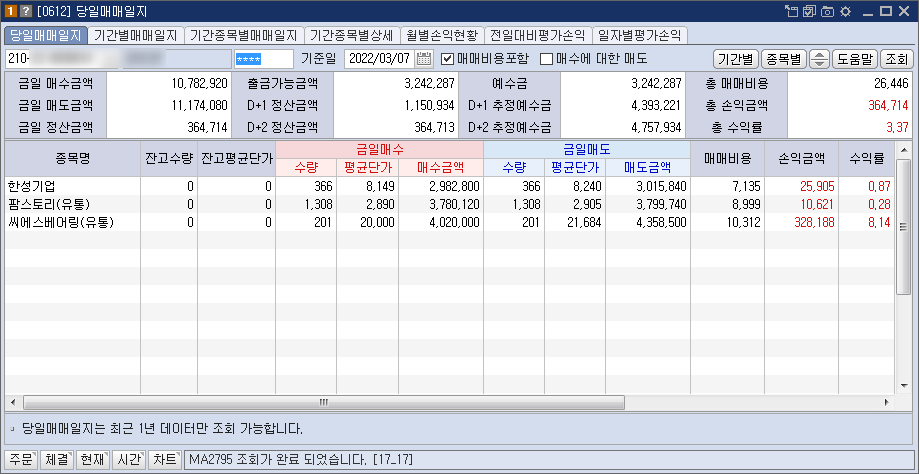Click the up/down collapse arrows button

tap(819, 59)
